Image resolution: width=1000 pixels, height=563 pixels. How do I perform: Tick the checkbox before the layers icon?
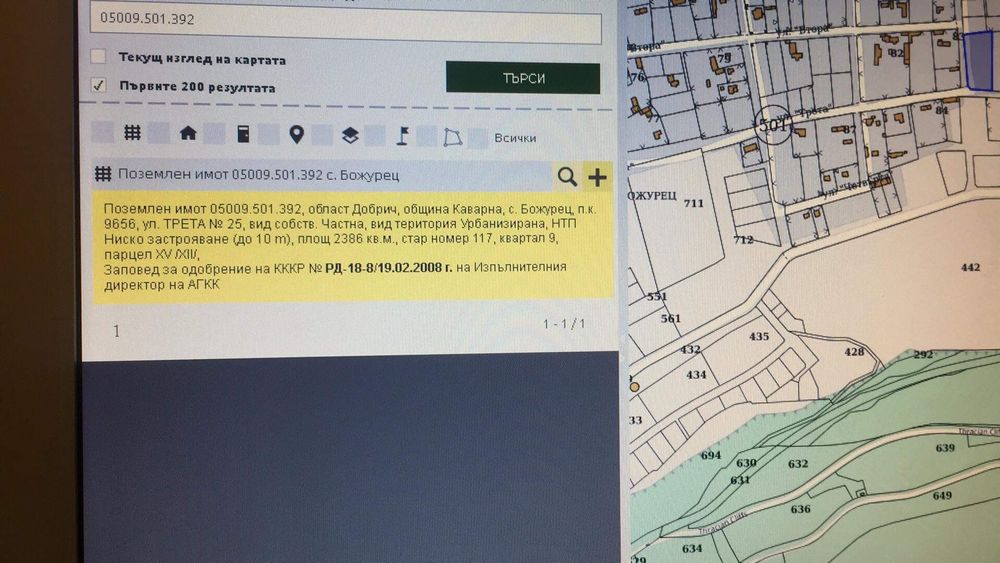pyautogui.click(x=322, y=135)
